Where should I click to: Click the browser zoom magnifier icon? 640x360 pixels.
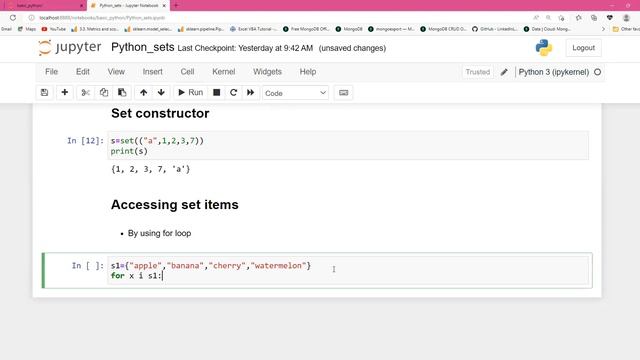pos(549,18)
